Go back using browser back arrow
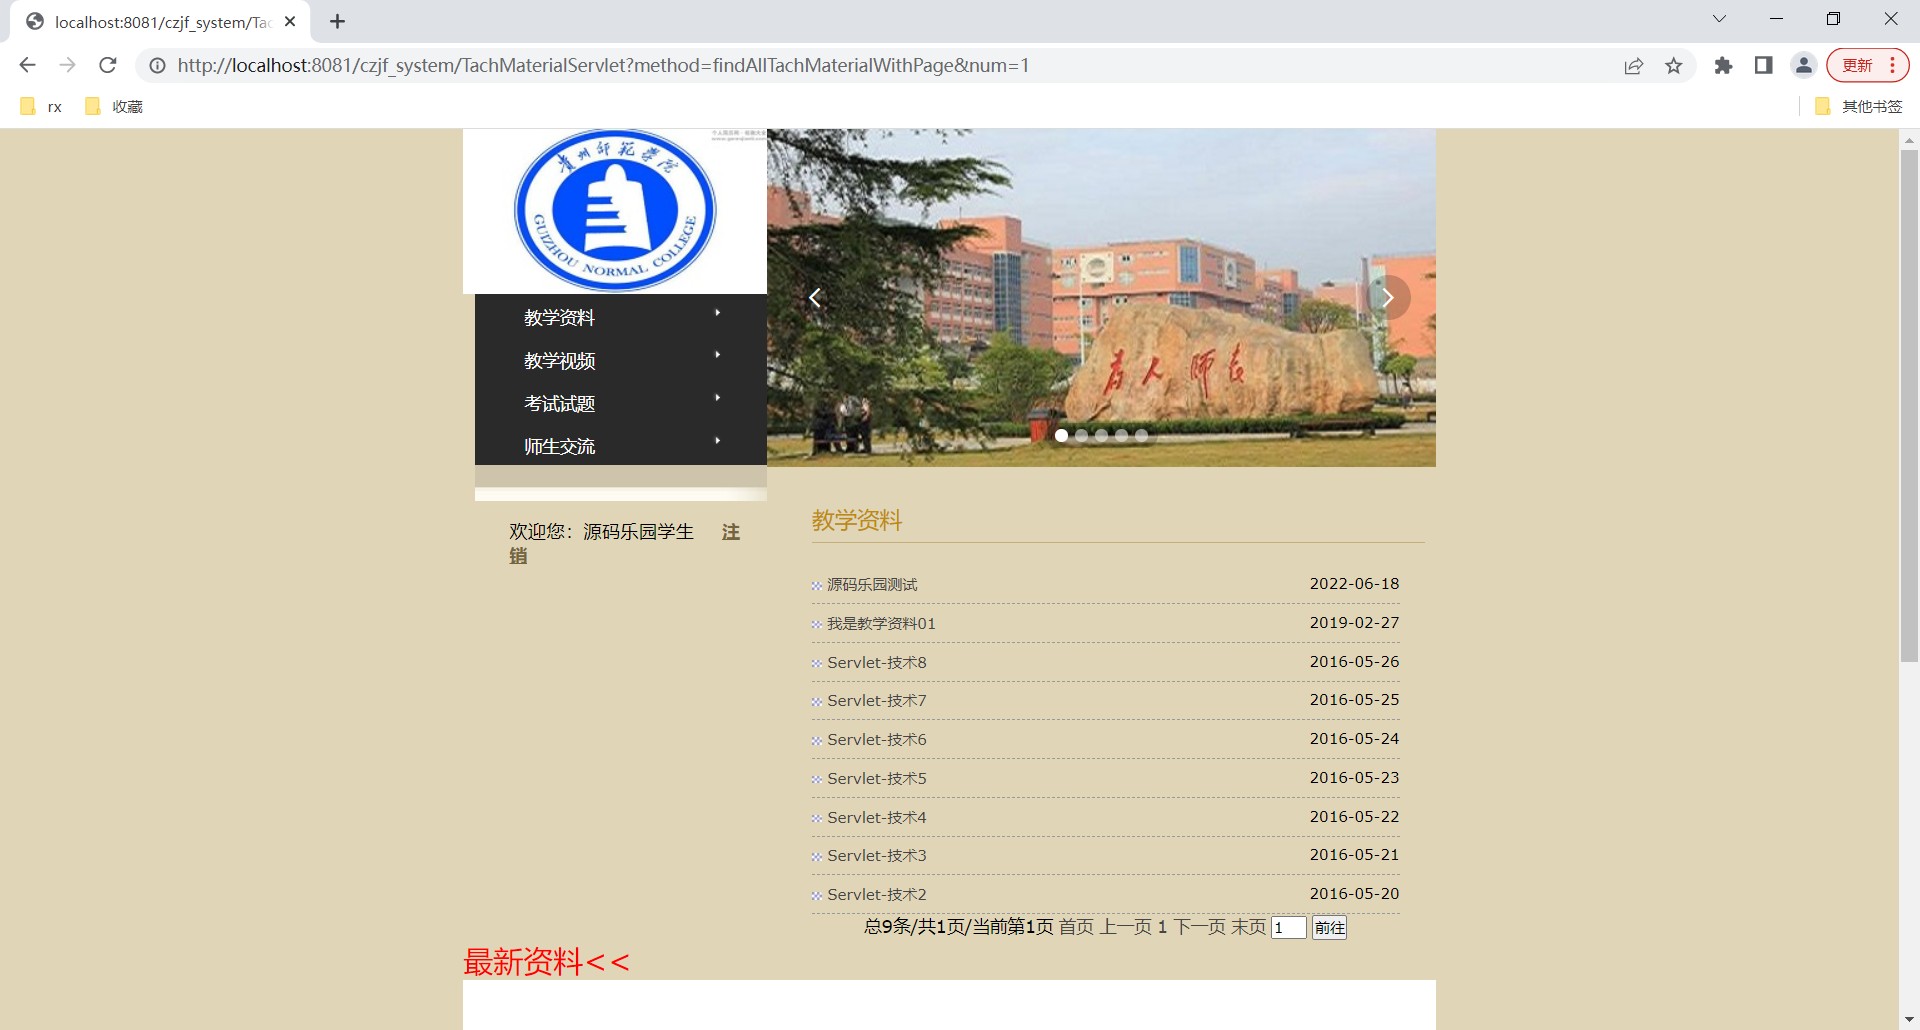This screenshot has height=1030, width=1920. pos(27,65)
